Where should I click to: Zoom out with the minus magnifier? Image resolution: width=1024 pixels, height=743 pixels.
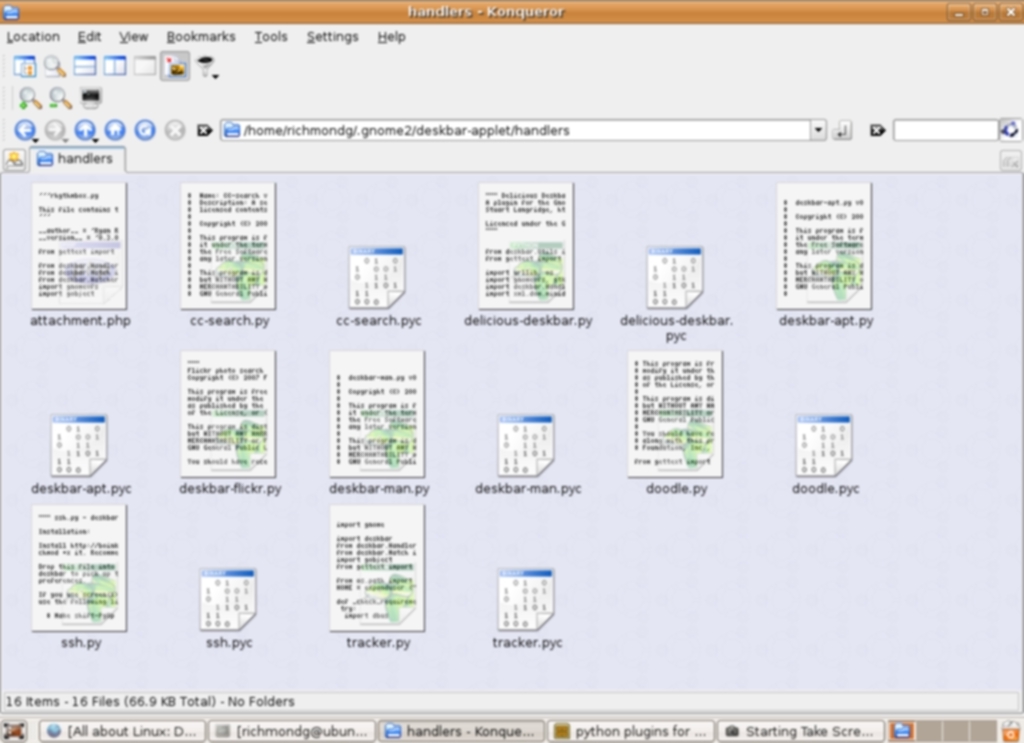(60, 97)
